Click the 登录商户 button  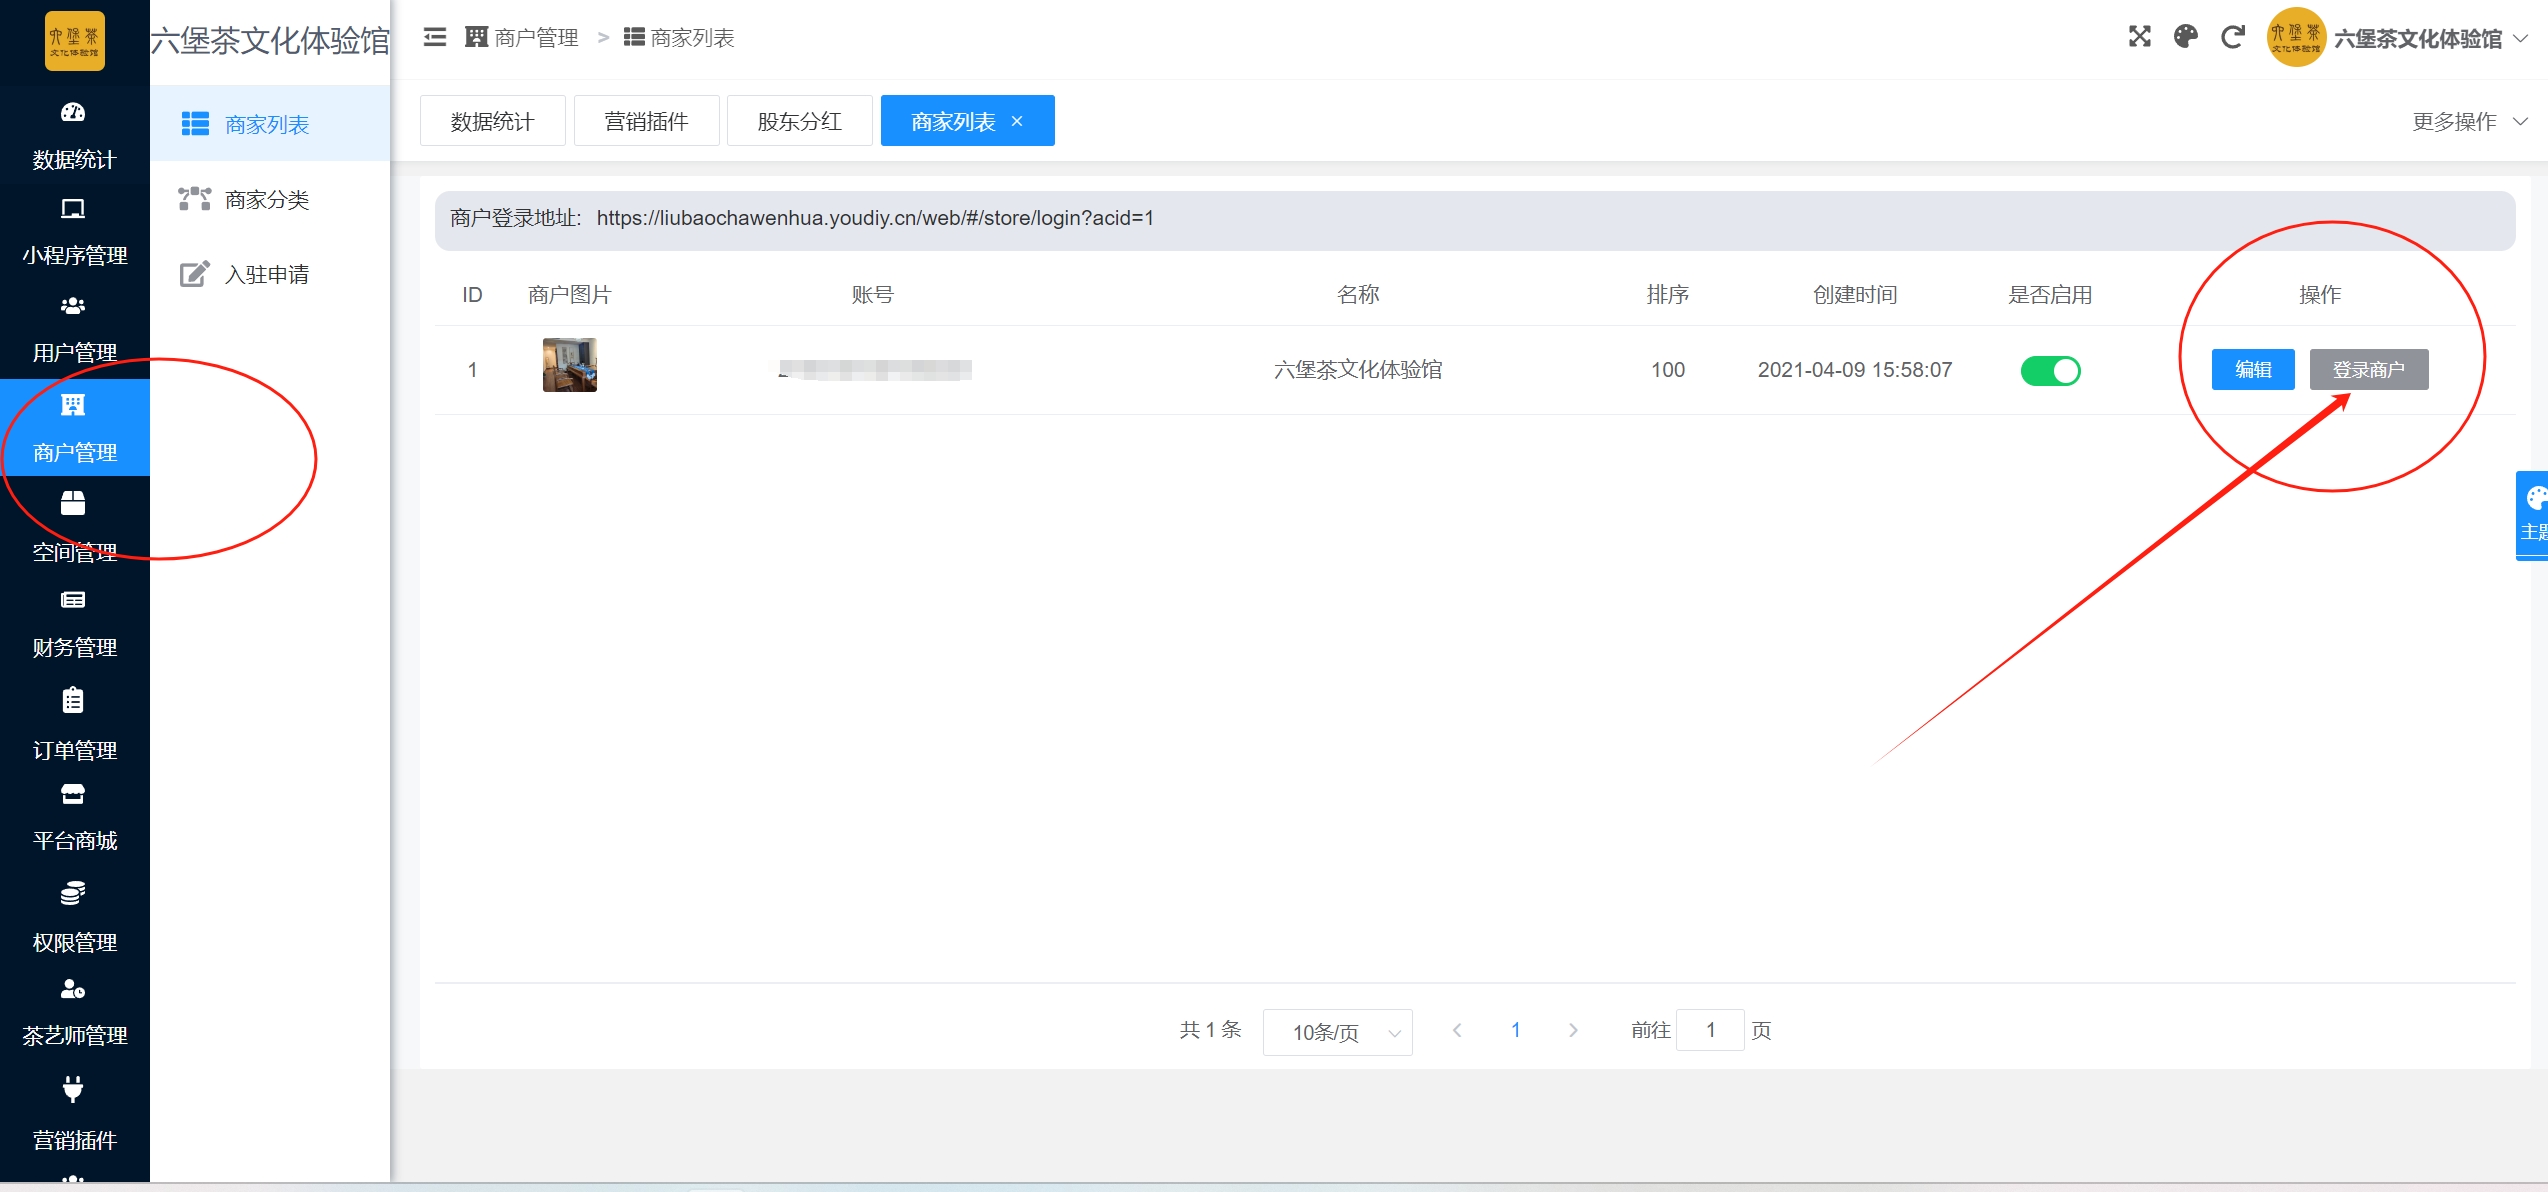(2368, 370)
